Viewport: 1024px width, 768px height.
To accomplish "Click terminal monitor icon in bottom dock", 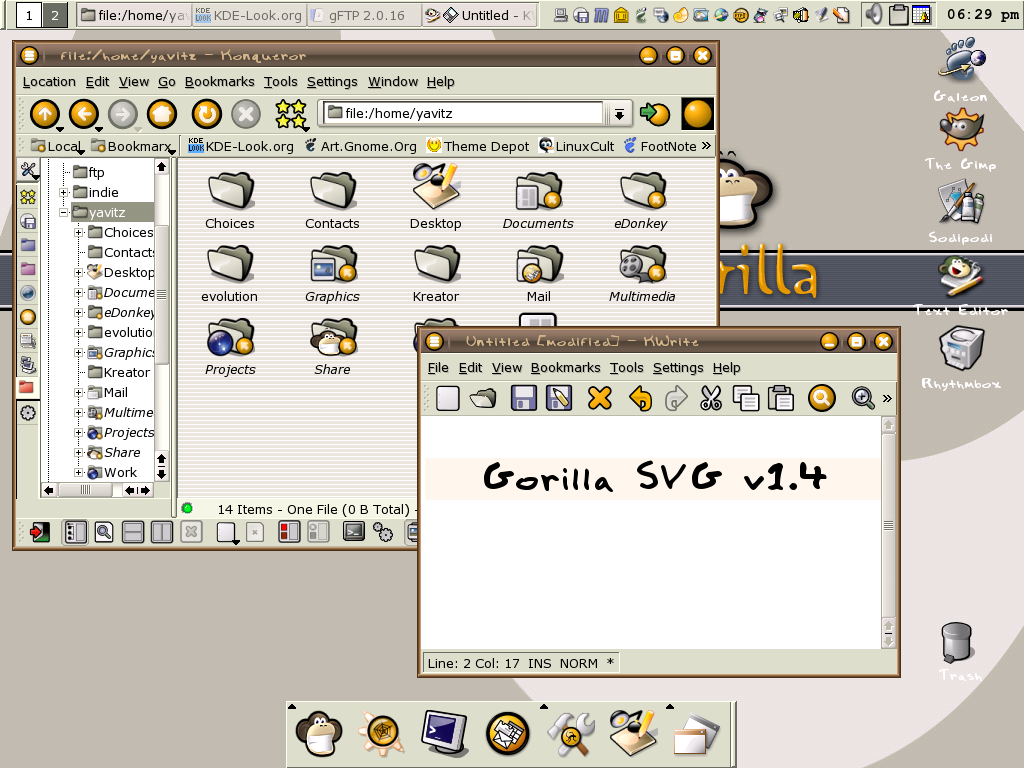I will point(445,733).
